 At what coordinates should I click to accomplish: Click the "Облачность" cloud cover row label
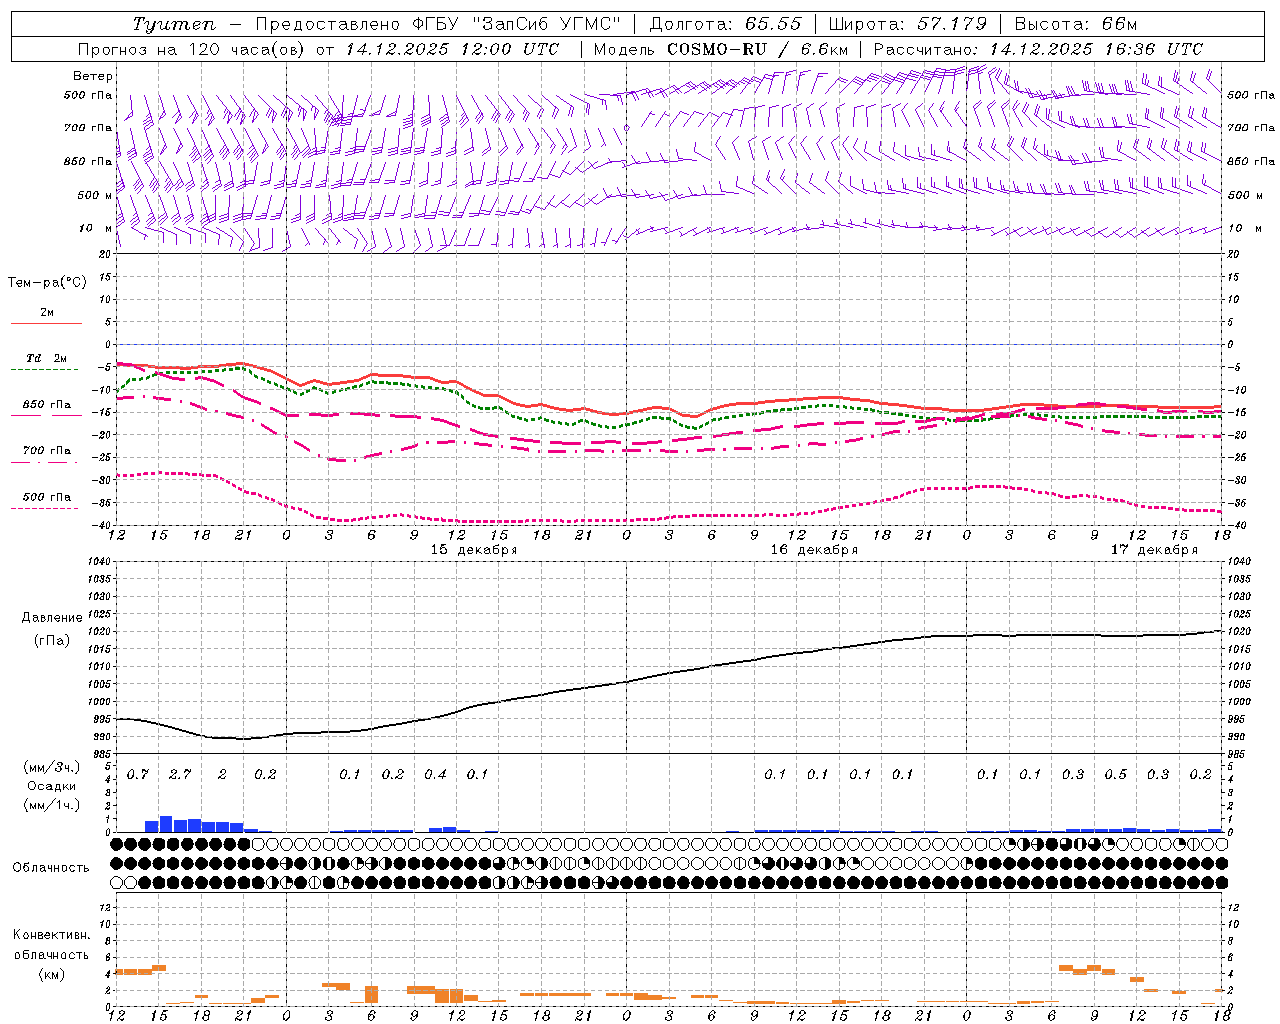pos(51,868)
